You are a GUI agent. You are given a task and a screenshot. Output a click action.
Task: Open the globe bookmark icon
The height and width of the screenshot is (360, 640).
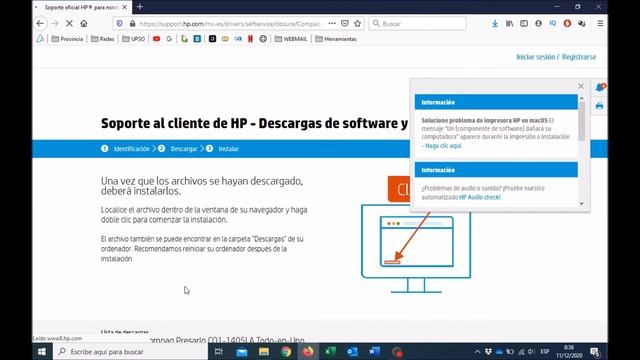[x=263, y=39]
